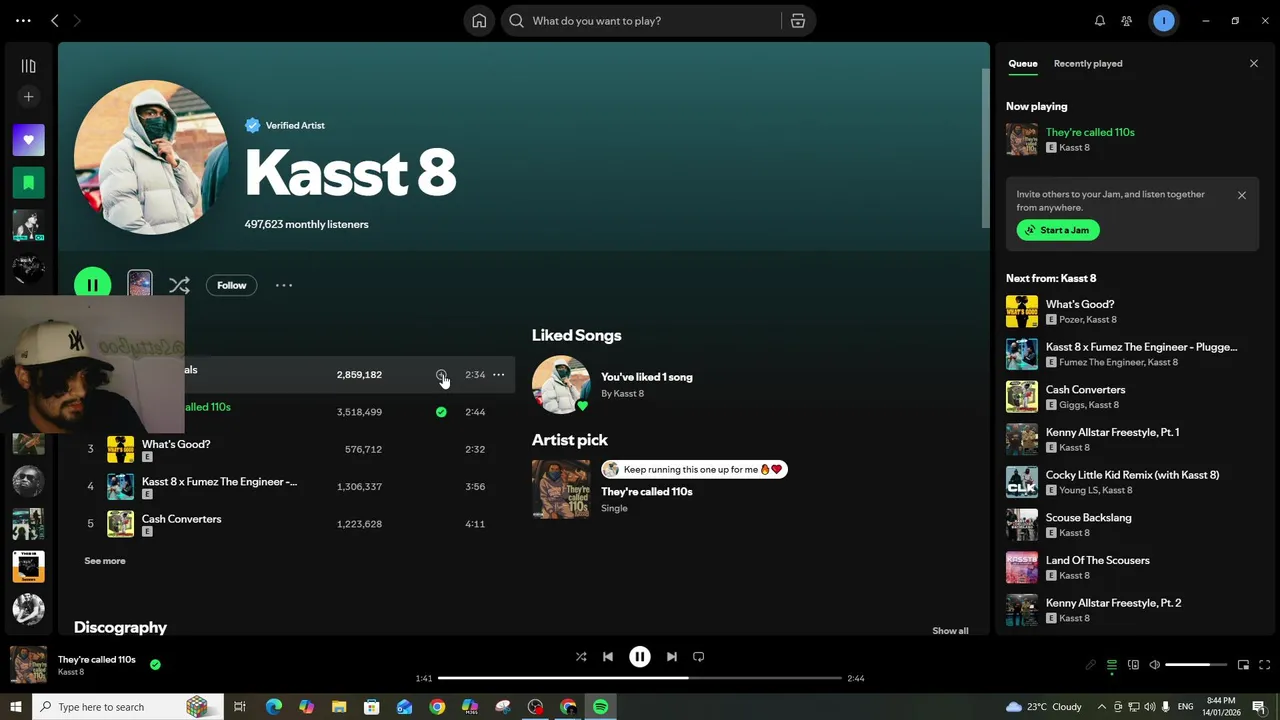The image size is (1280, 720).
Task: Switch to the Queue tab
Action: tap(1022, 63)
